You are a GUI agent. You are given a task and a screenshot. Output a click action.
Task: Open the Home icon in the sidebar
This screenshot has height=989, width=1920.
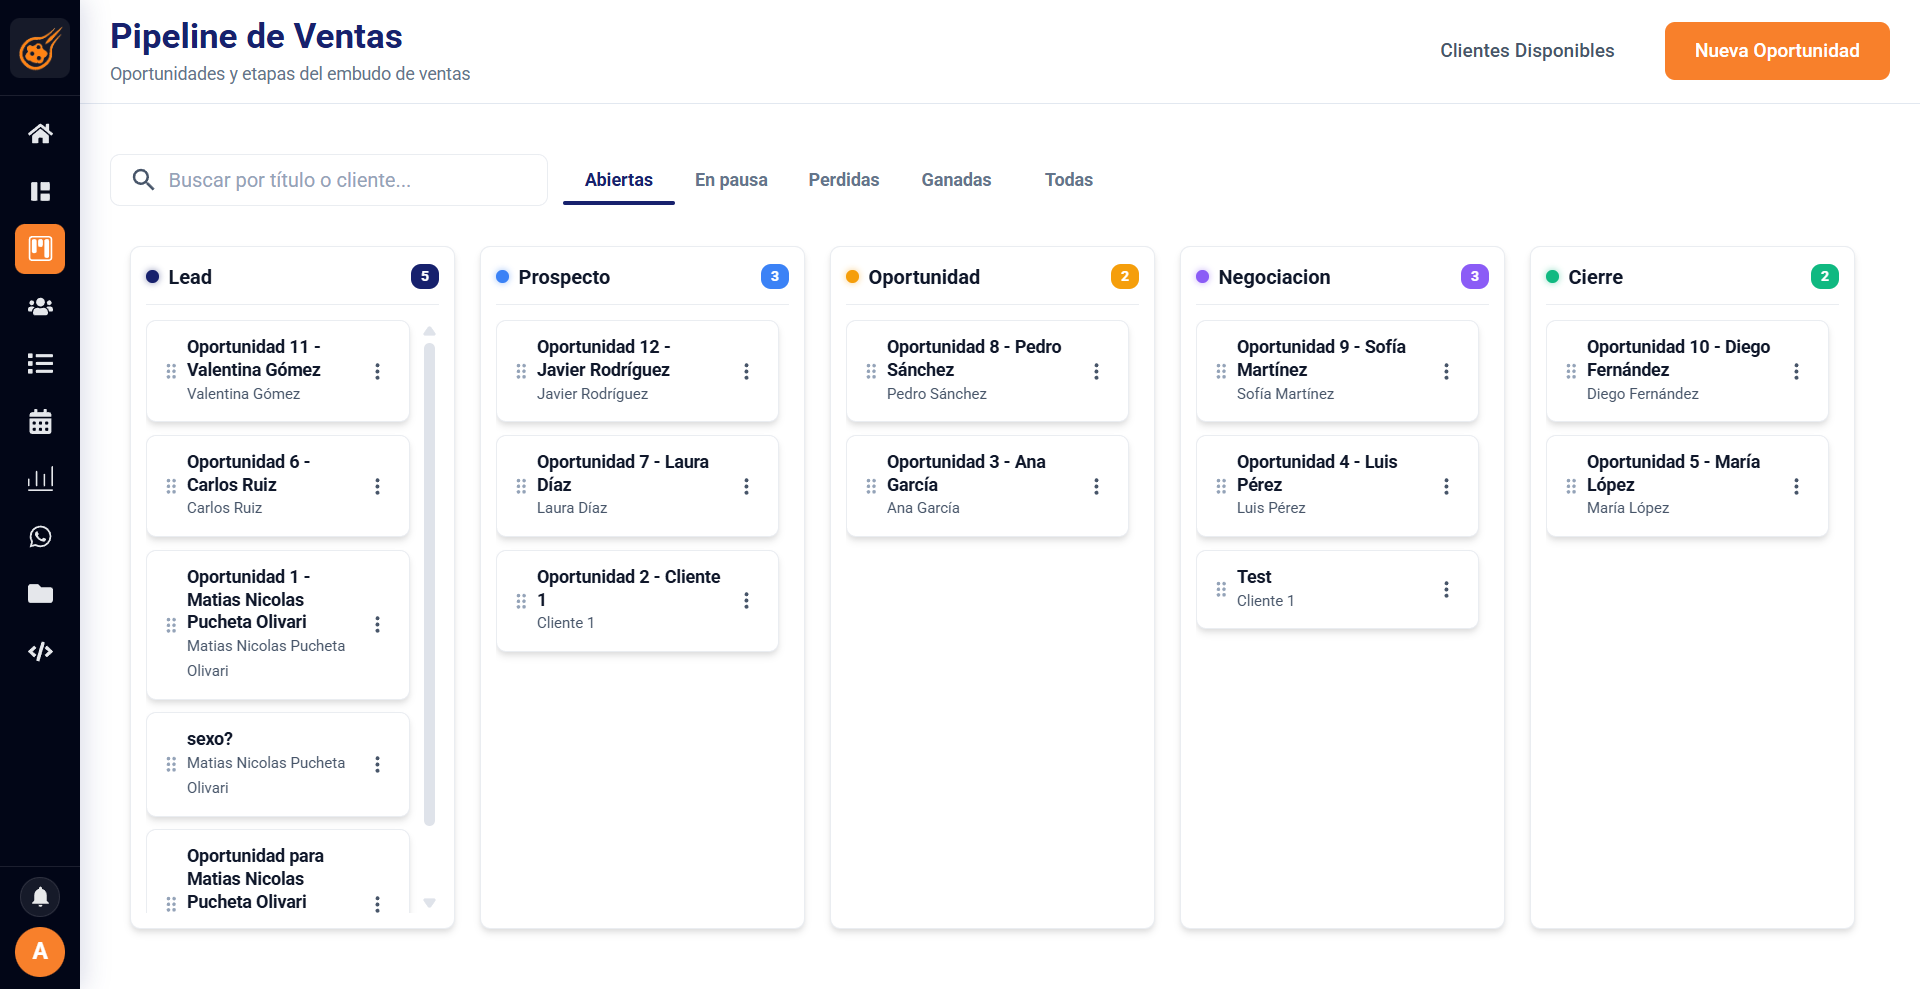[40, 133]
